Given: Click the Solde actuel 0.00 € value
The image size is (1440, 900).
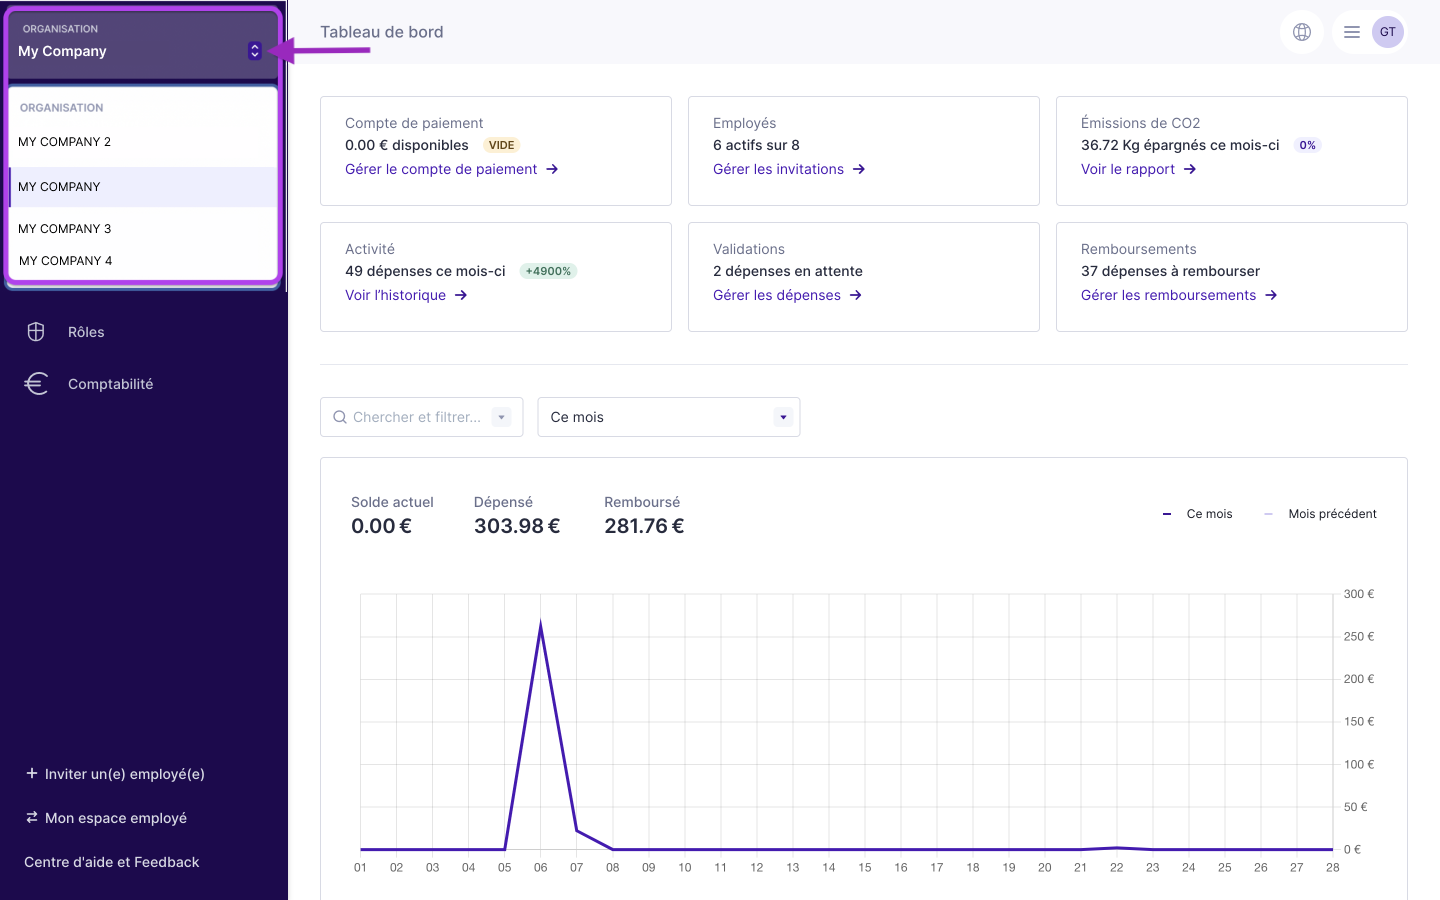Looking at the screenshot, I should coord(381,526).
